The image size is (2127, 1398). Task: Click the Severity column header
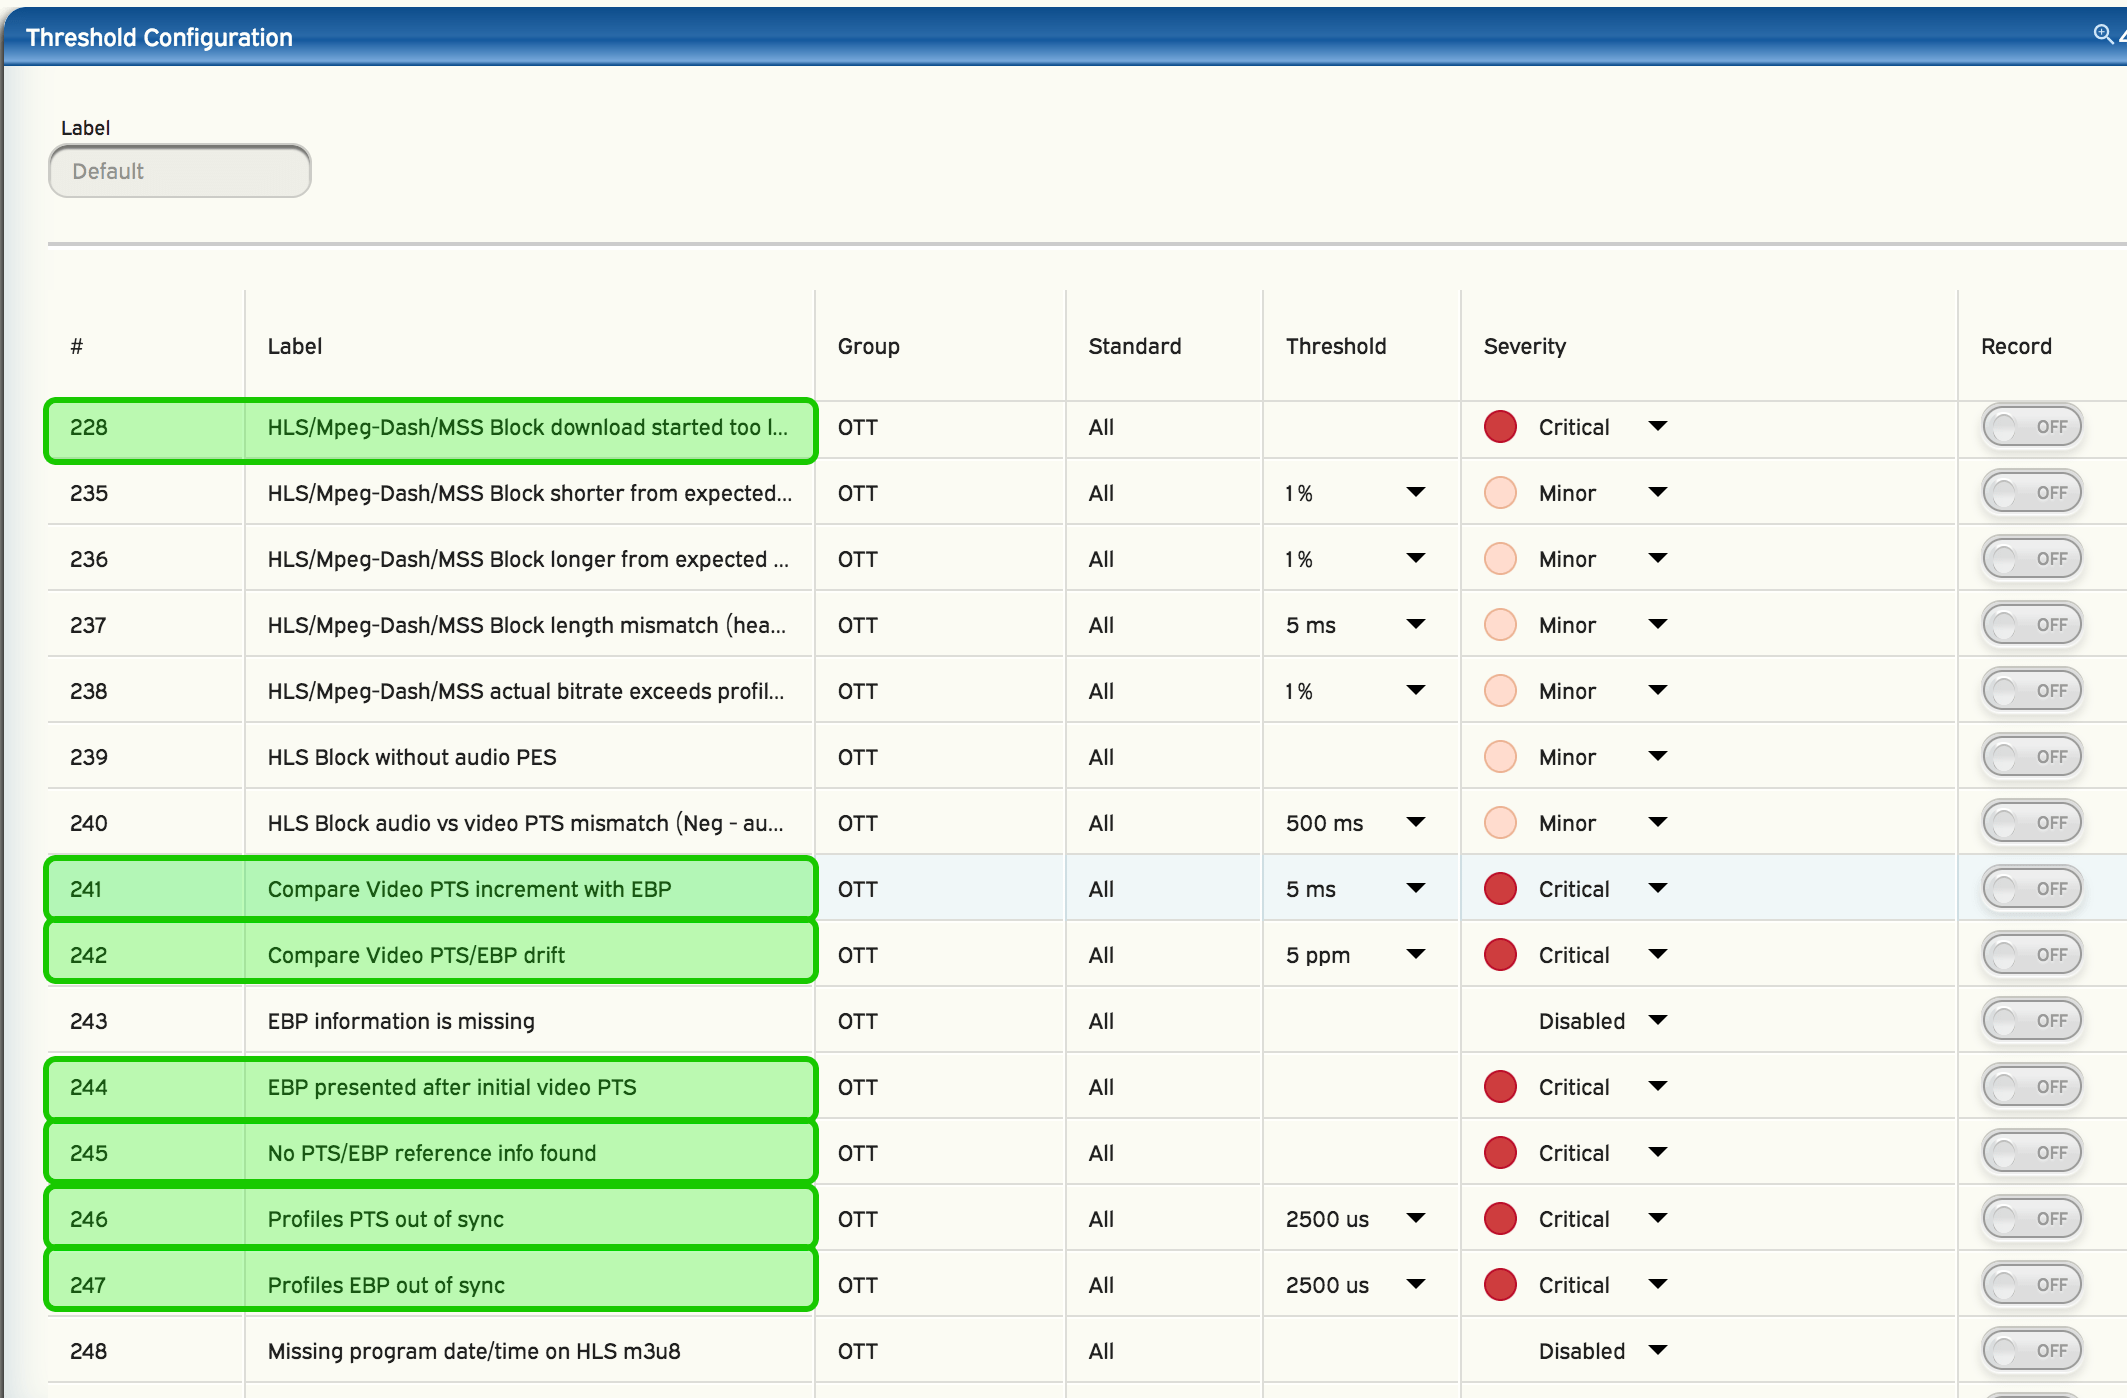coord(1524,346)
